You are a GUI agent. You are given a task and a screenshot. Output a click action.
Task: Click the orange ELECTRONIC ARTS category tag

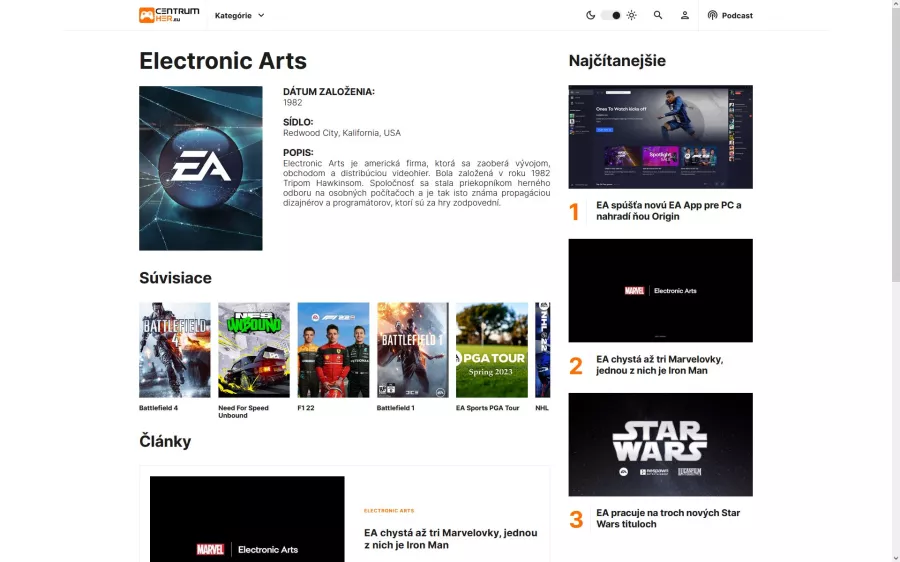[x=389, y=510]
